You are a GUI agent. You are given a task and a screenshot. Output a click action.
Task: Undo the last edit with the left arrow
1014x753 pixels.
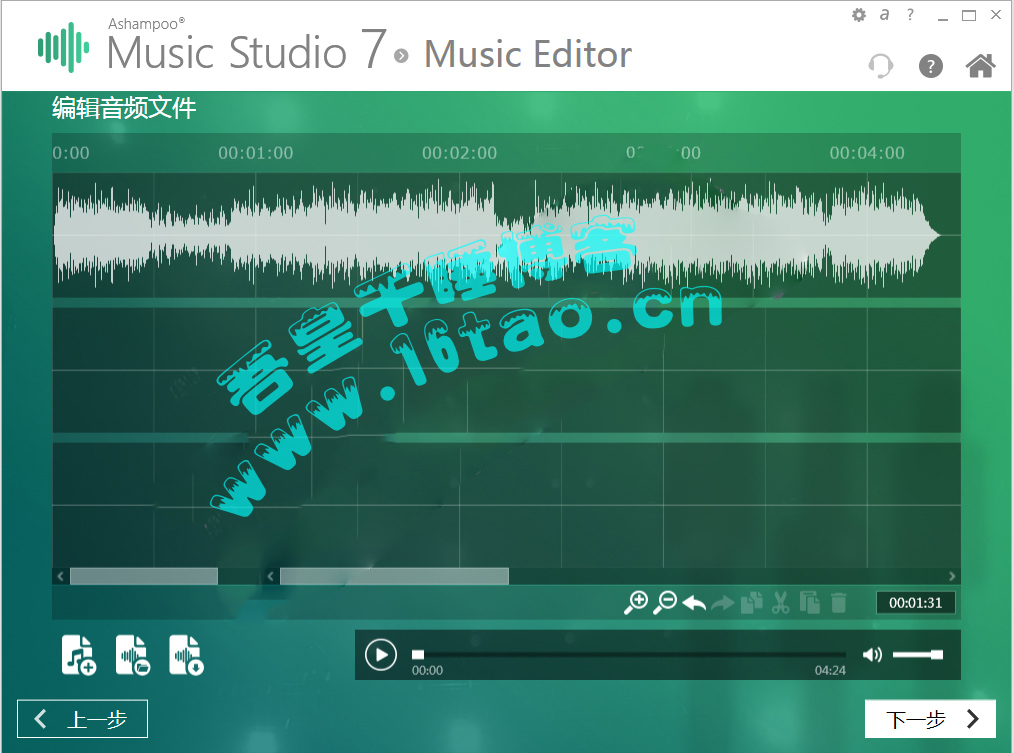[x=694, y=603]
